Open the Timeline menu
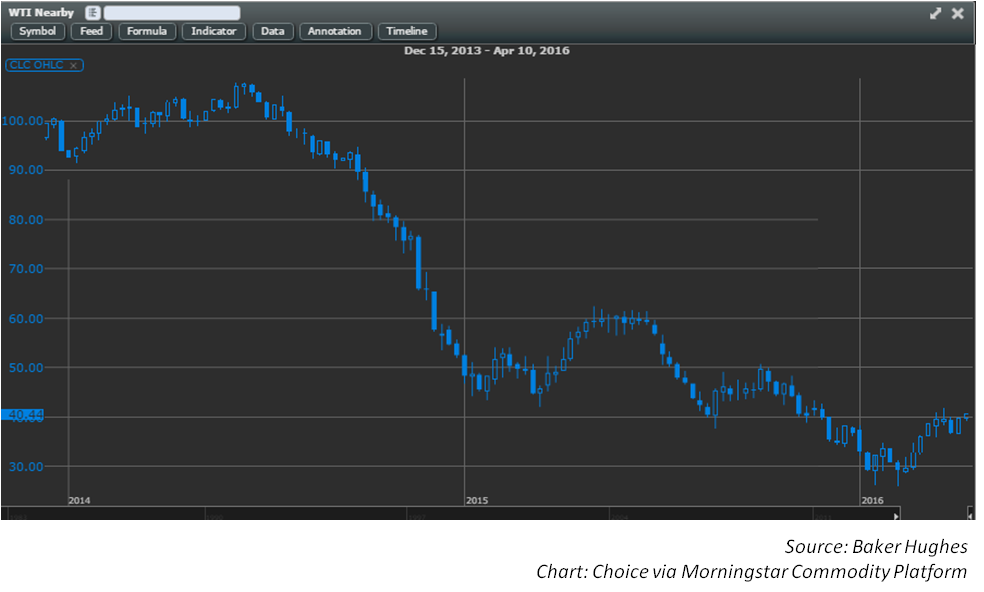 point(407,31)
